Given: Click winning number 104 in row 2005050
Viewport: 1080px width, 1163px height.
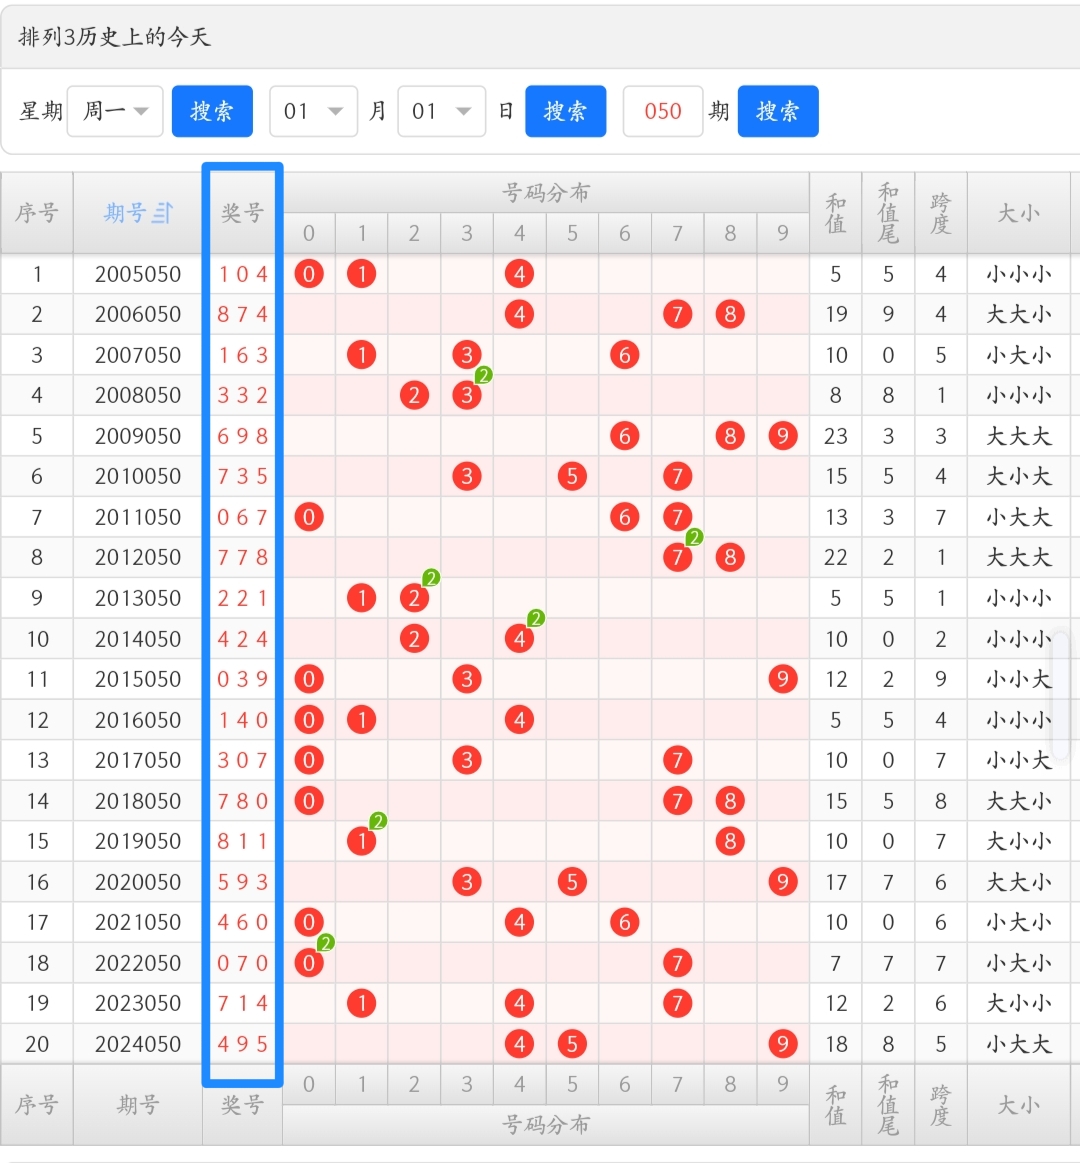Looking at the screenshot, I should coord(243,274).
